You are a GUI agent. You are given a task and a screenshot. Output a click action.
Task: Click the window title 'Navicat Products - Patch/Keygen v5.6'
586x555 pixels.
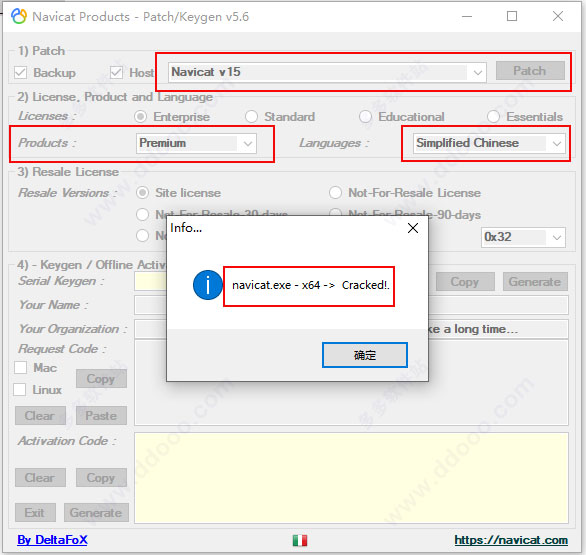[x=141, y=16]
